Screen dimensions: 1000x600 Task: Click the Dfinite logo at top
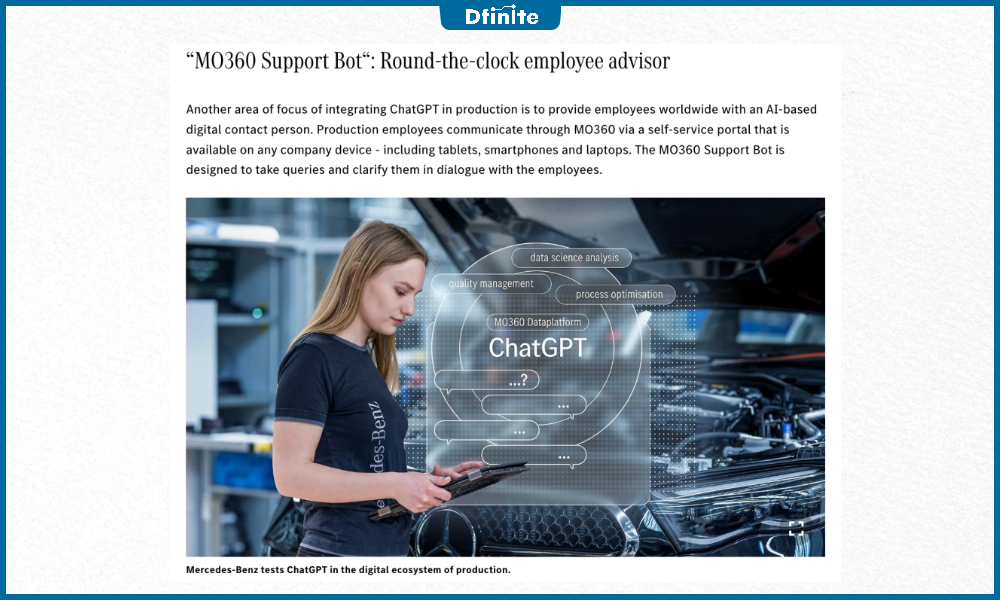(x=501, y=16)
